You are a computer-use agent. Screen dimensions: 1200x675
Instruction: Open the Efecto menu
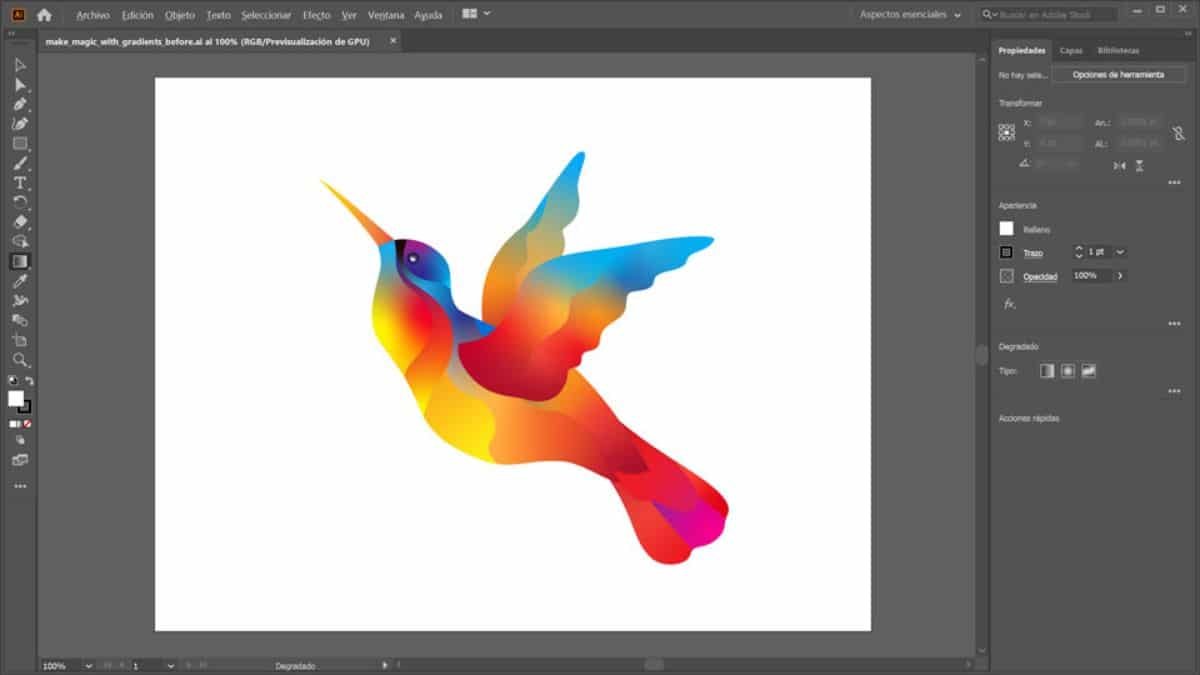coord(316,15)
